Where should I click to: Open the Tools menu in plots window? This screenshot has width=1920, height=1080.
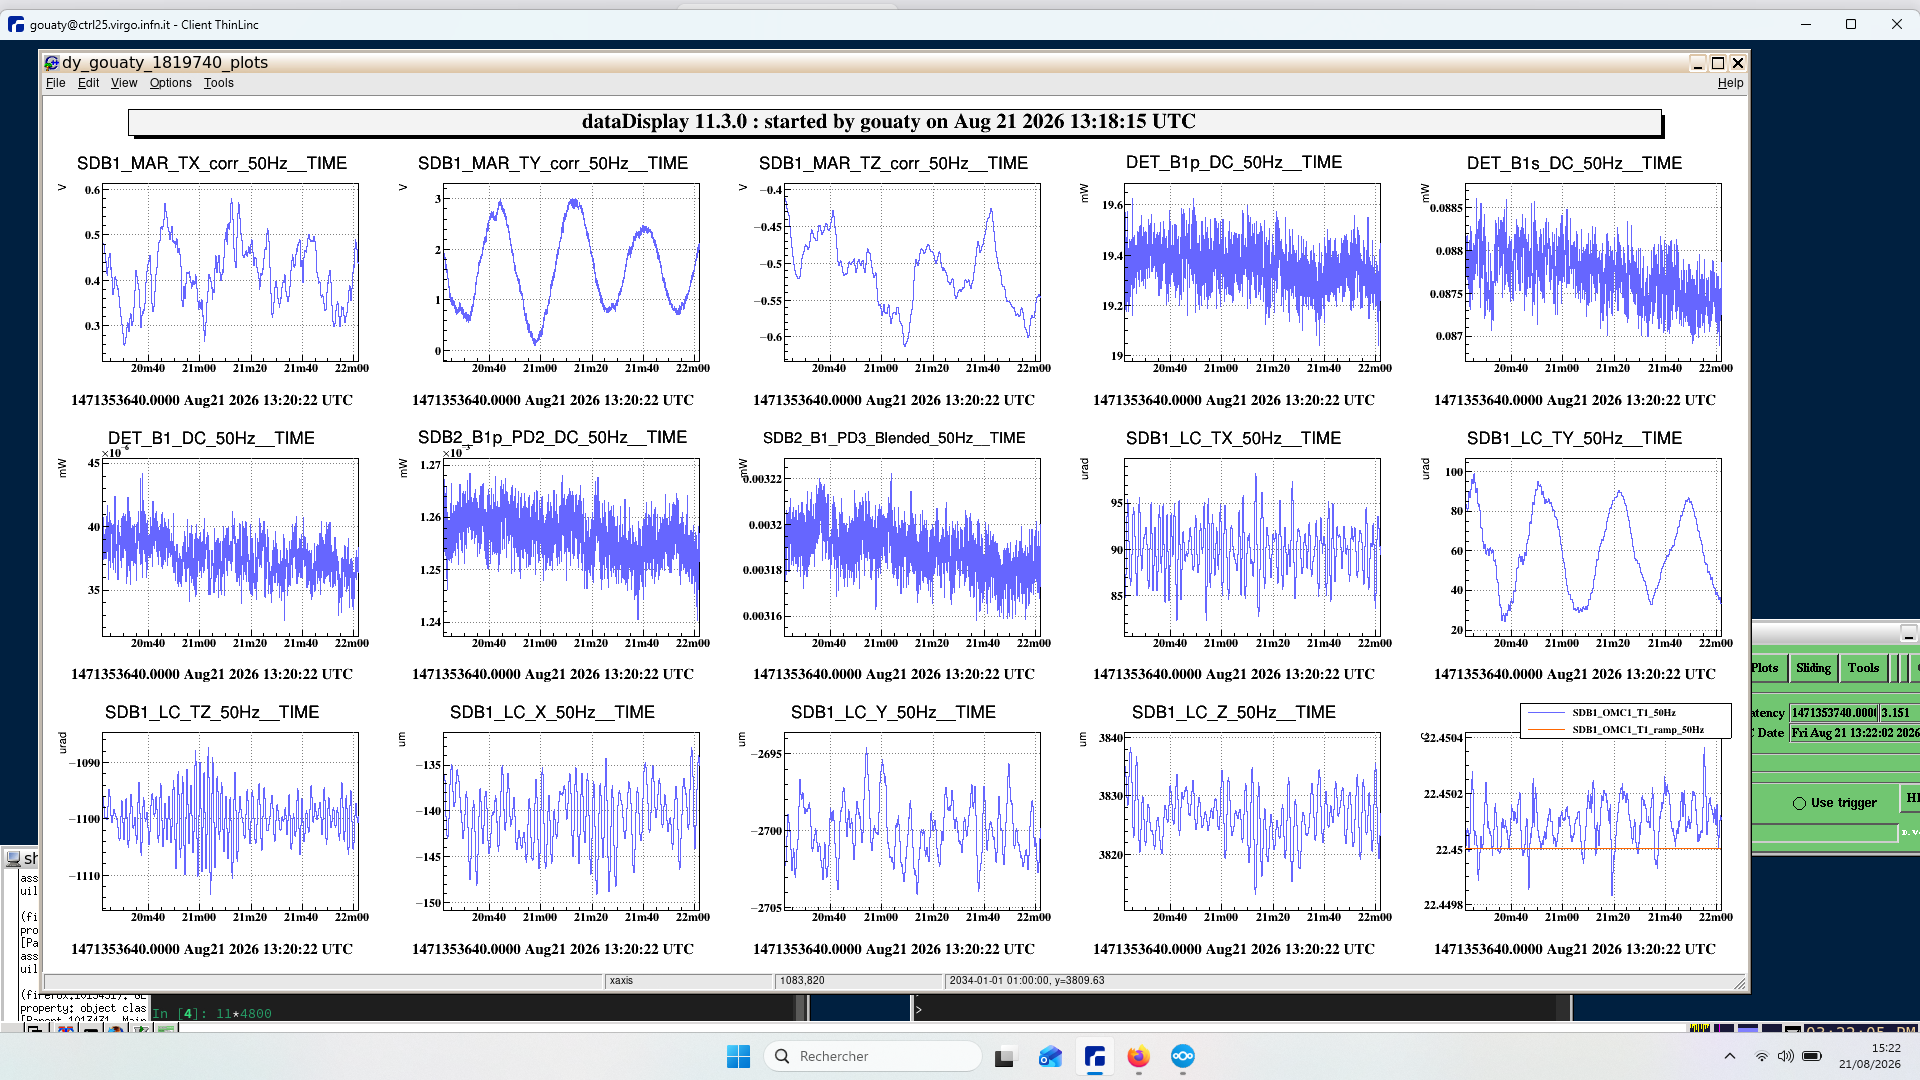coord(218,83)
